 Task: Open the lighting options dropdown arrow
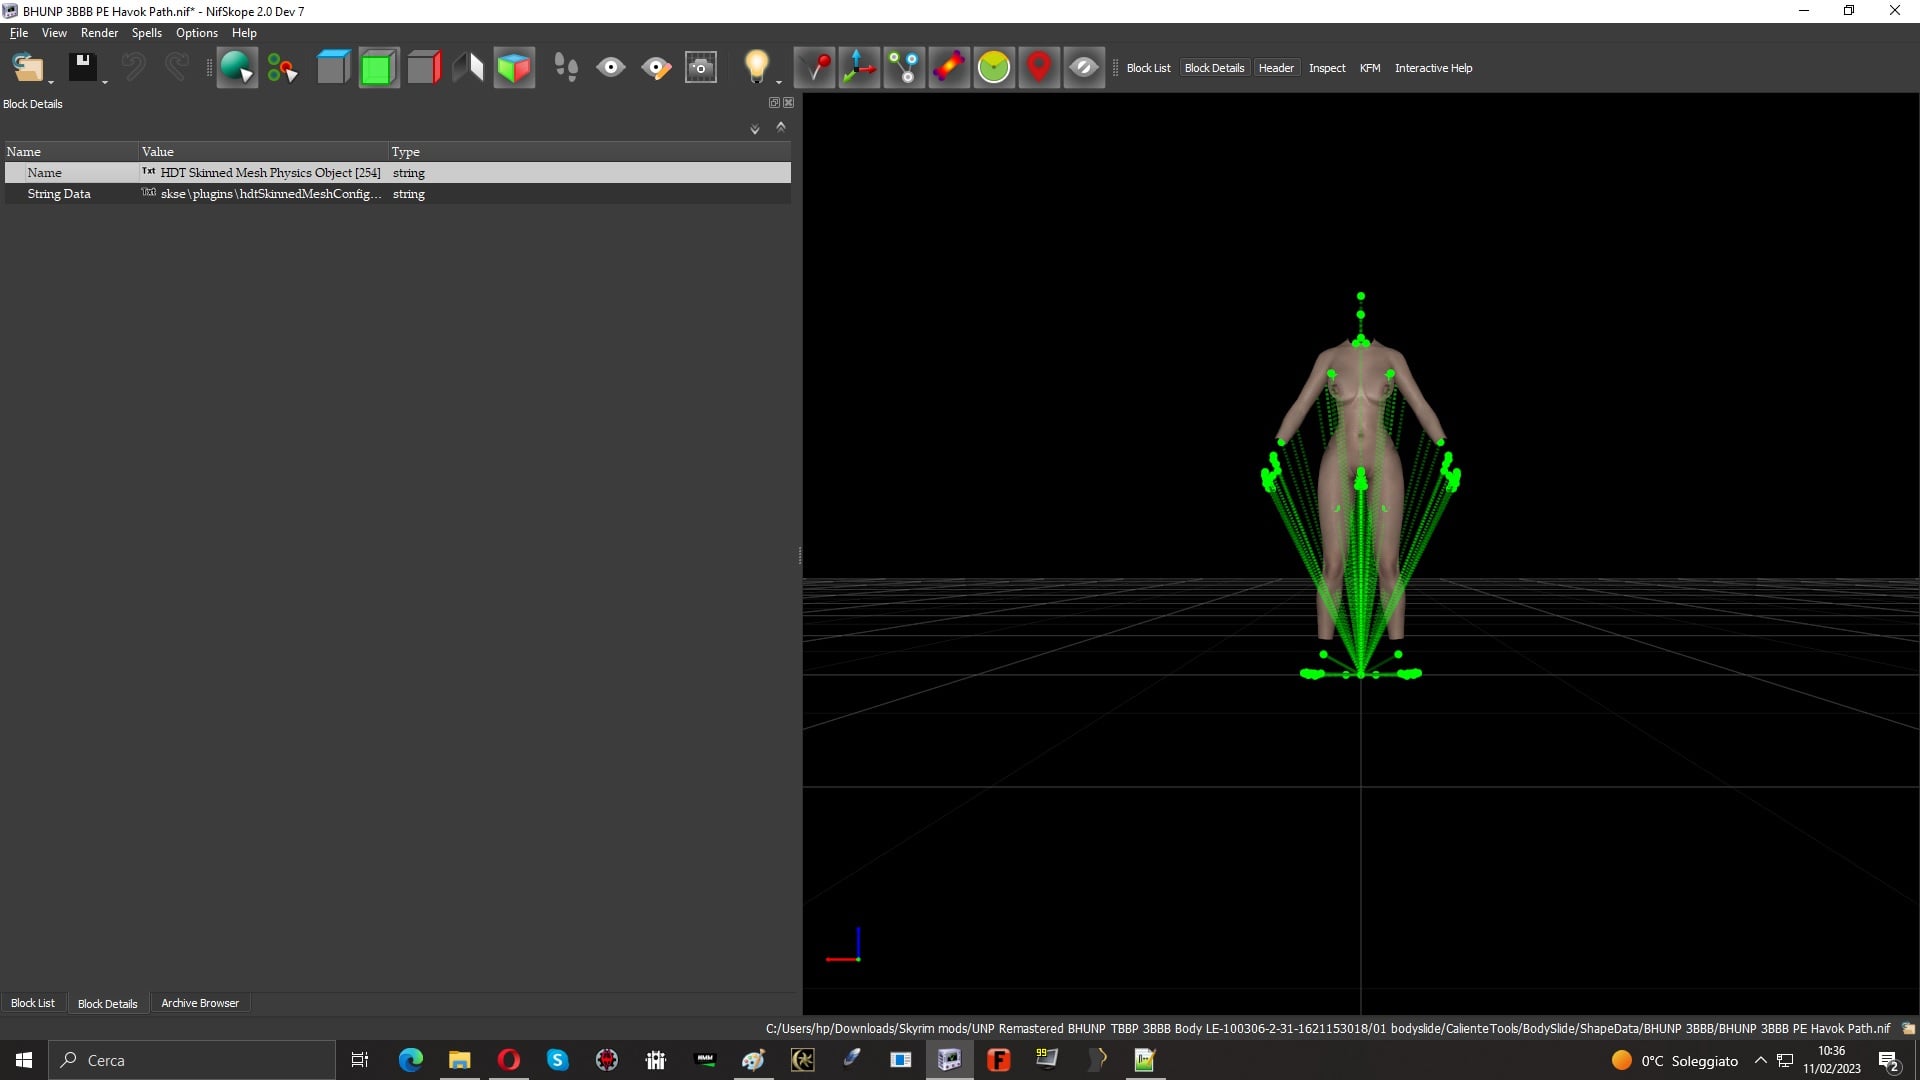tap(779, 82)
